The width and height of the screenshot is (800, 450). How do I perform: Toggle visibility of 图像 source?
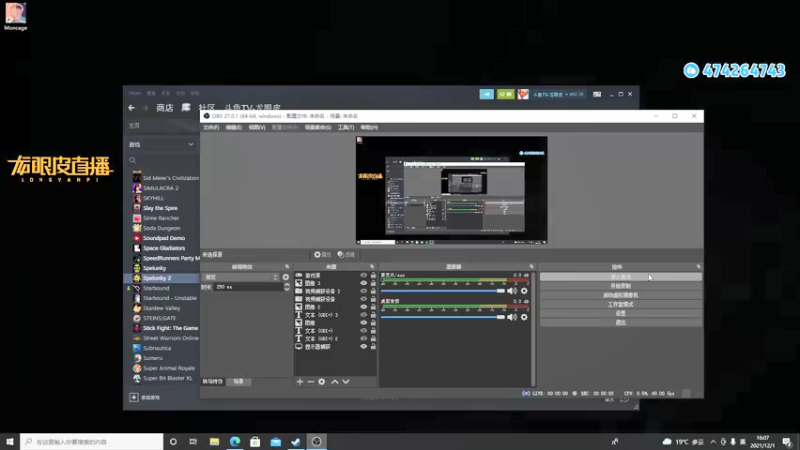pos(364,323)
